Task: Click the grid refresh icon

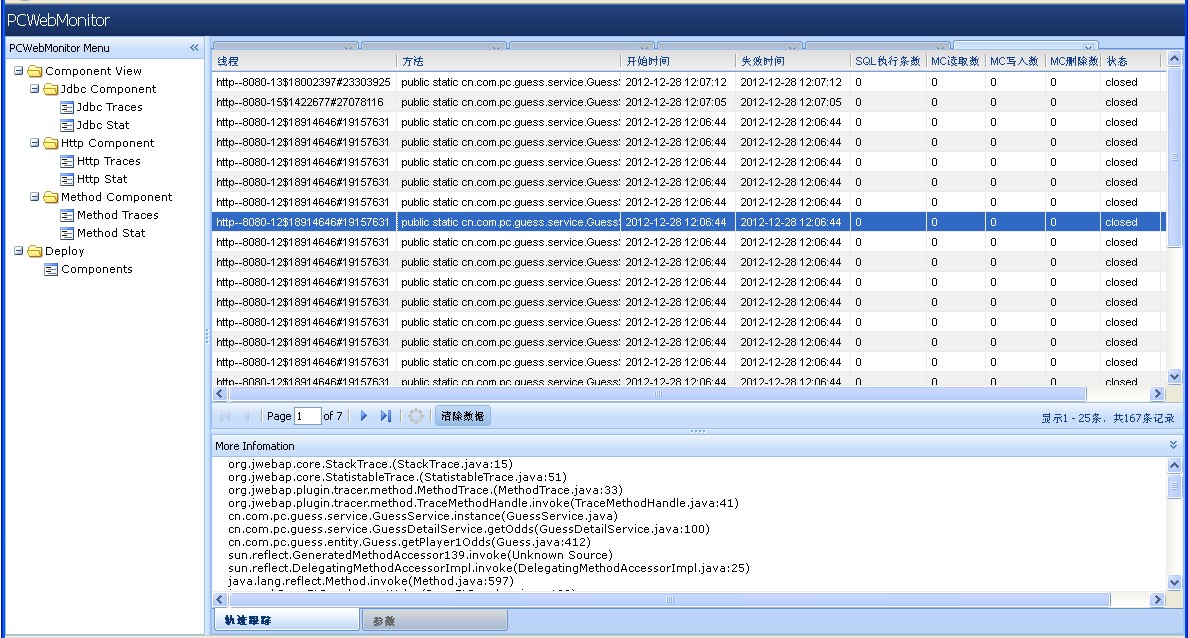Action: 417,416
